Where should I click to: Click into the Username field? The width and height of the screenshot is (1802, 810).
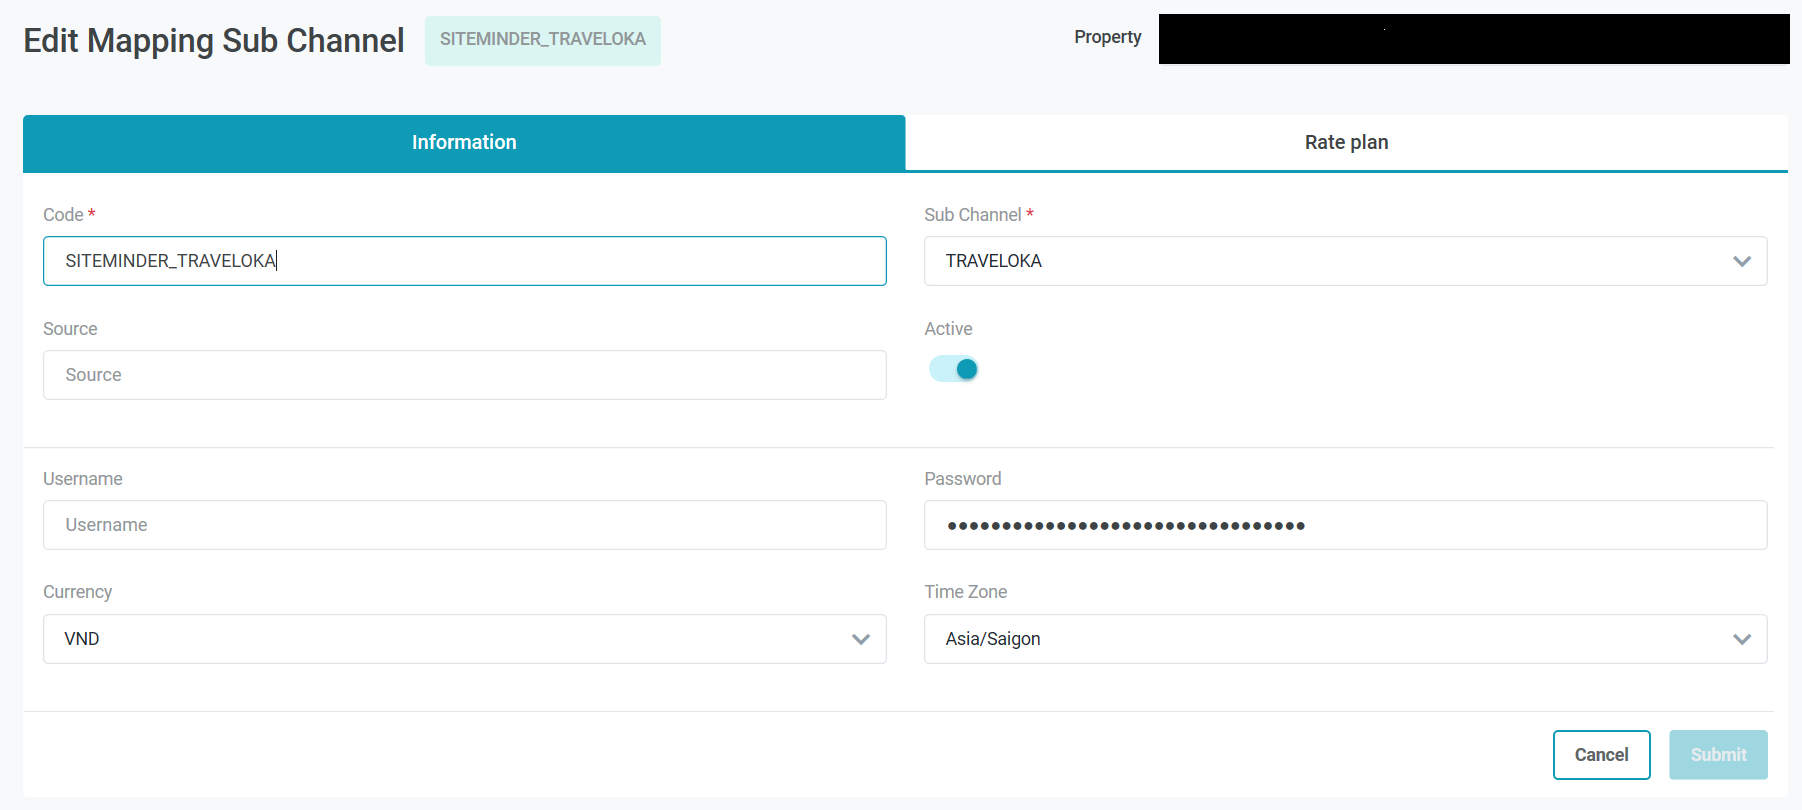465,525
